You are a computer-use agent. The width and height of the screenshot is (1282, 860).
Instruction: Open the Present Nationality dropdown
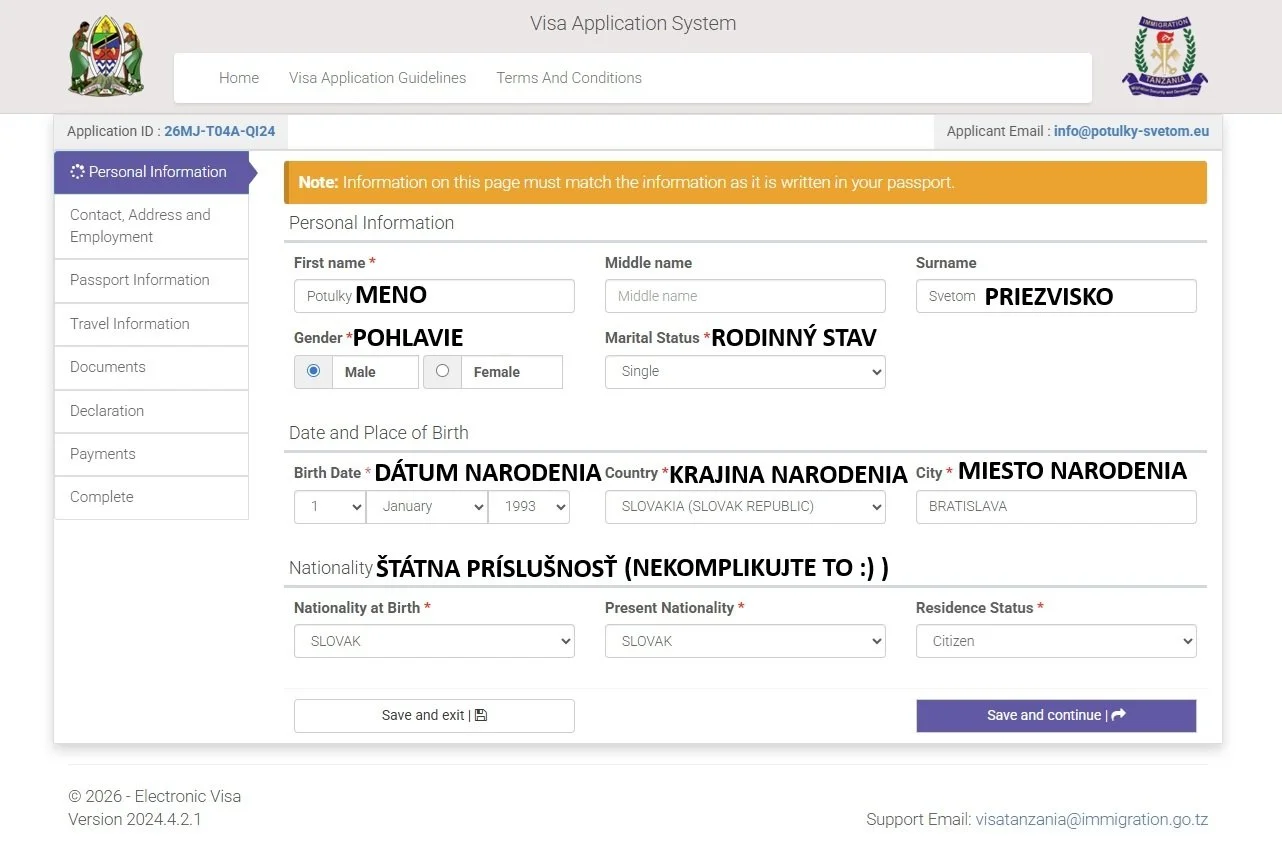(x=745, y=641)
